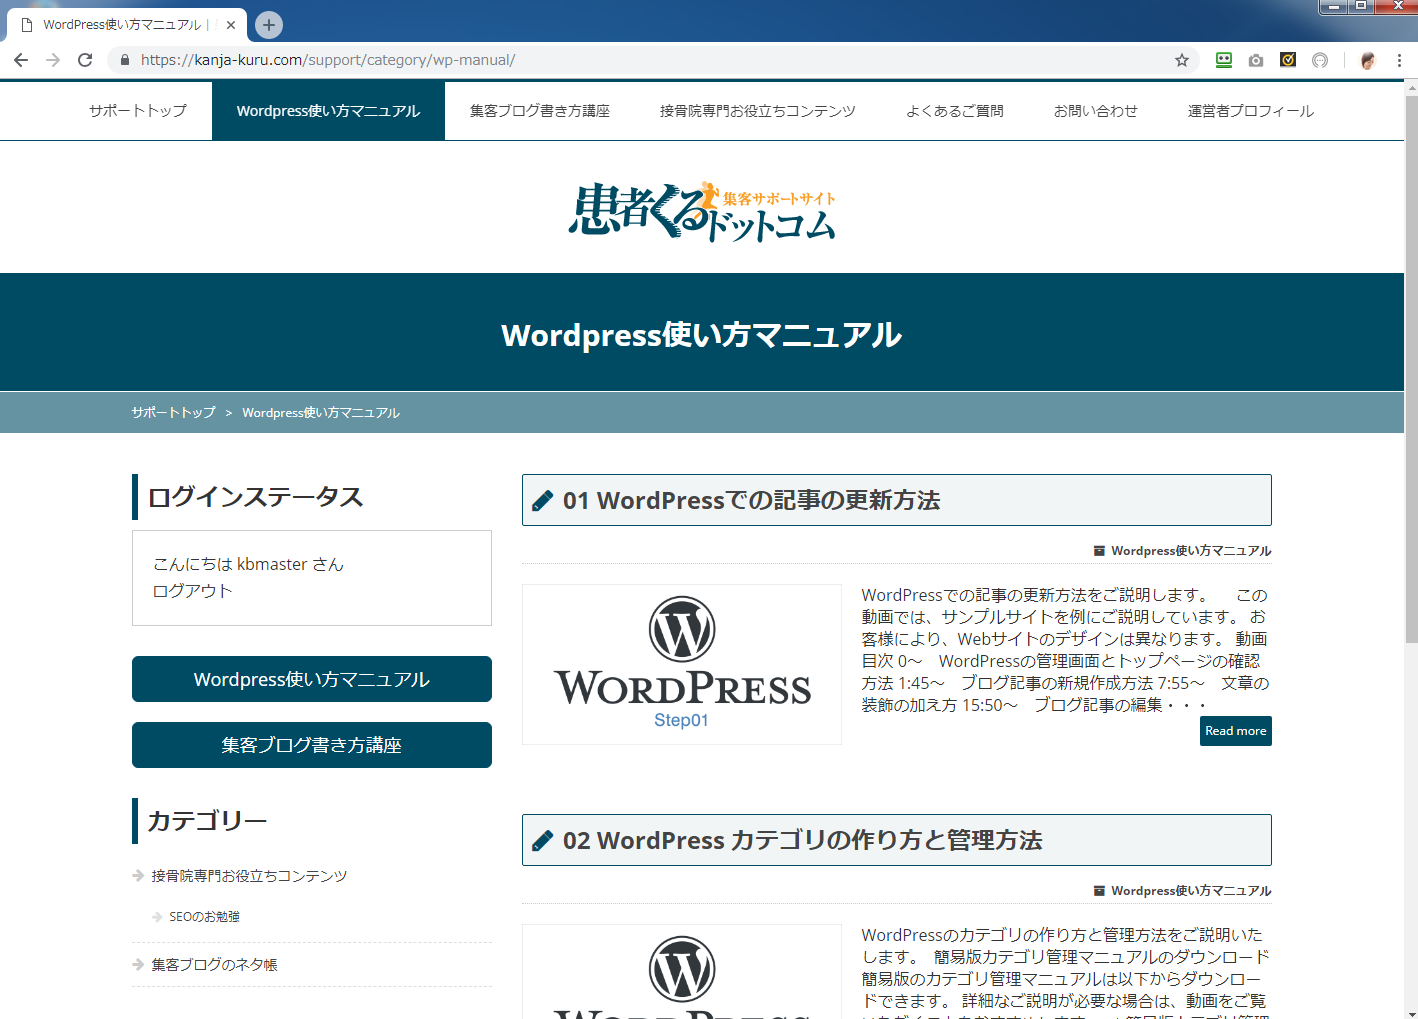Screen dimensions: 1418x1019
Task: Click the Wordpress使い方マニュアル category link under article 01
Action: click(1191, 551)
